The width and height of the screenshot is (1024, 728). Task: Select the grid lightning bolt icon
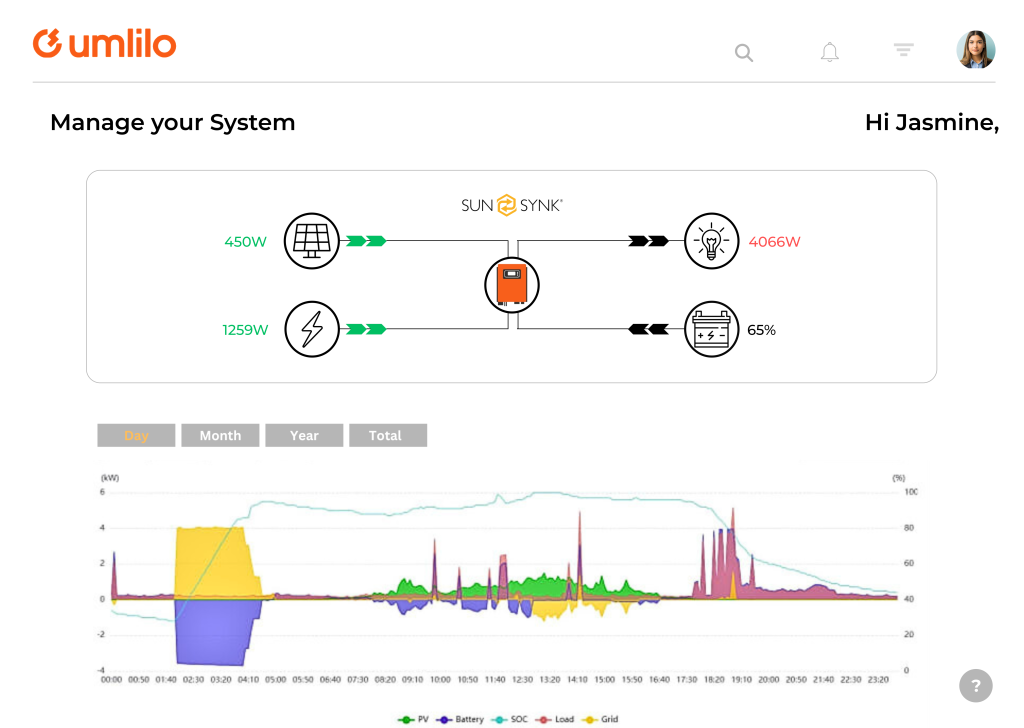(311, 328)
